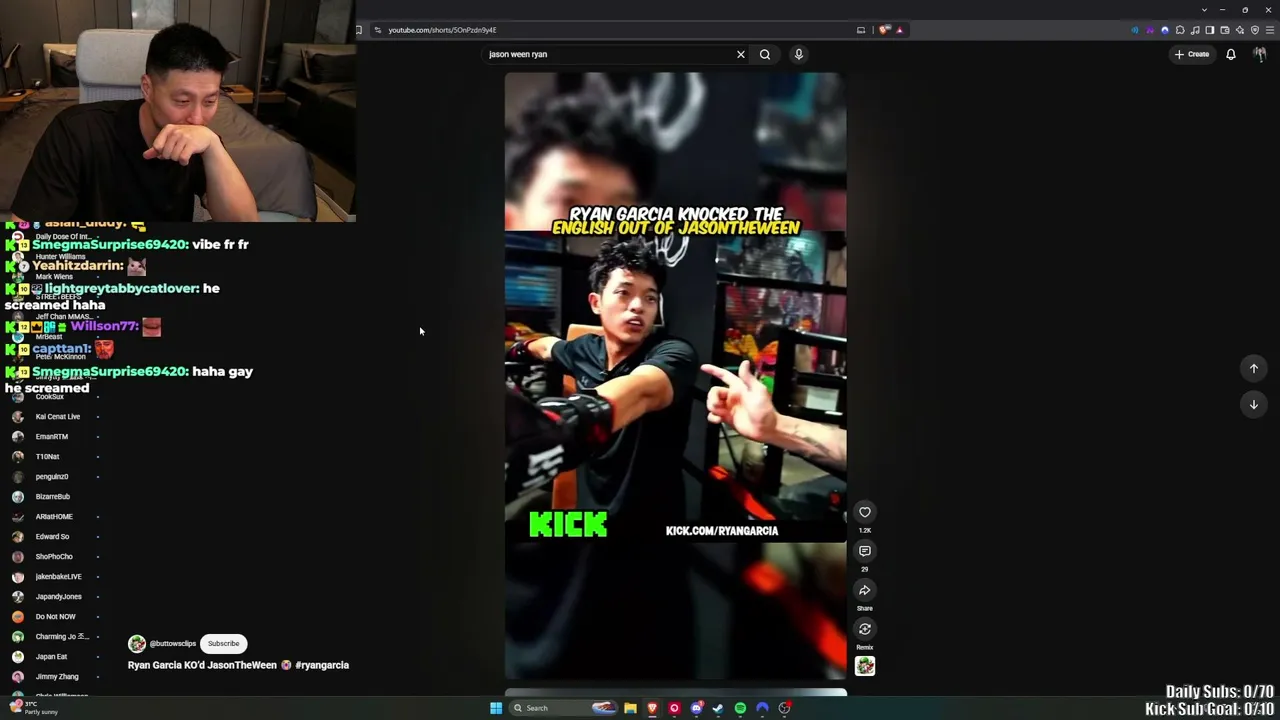
Task: Go to previous short with up arrow
Action: pos(1254,368)
